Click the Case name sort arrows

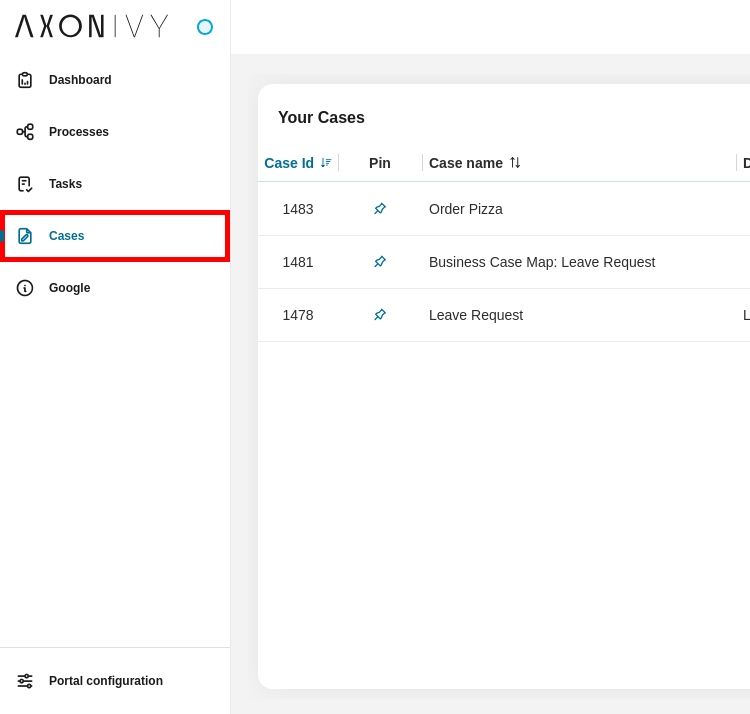pyautogui.click(x=515, y=163)
